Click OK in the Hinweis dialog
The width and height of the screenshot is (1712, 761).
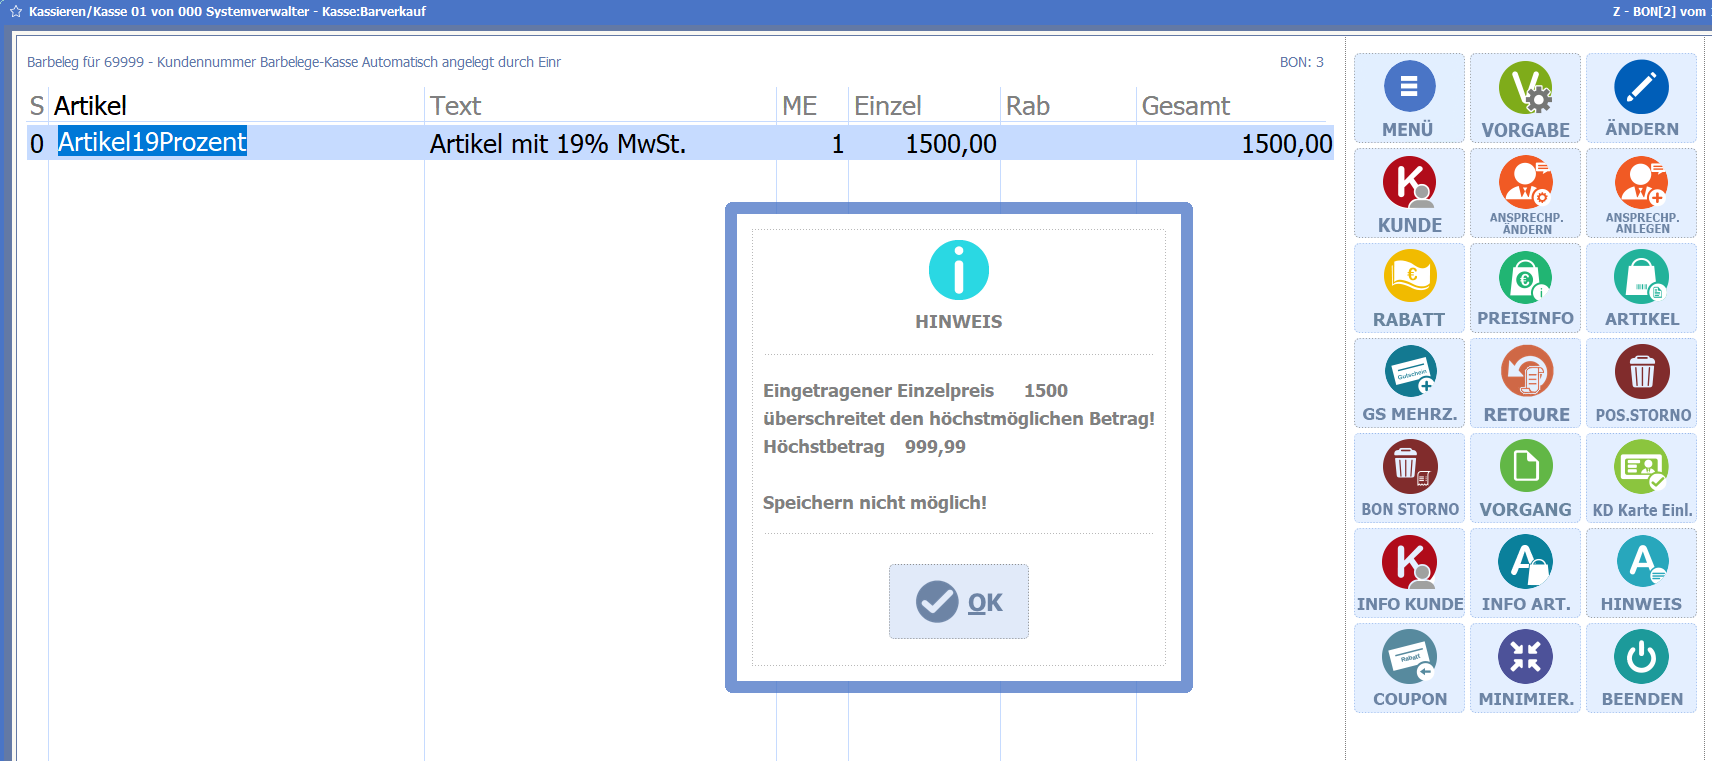click(958, 601)
